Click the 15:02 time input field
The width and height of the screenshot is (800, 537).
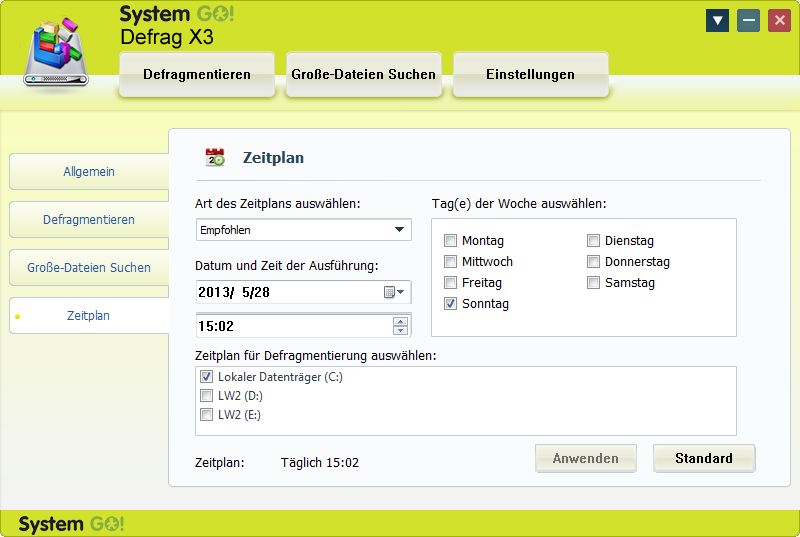(304, 326)
